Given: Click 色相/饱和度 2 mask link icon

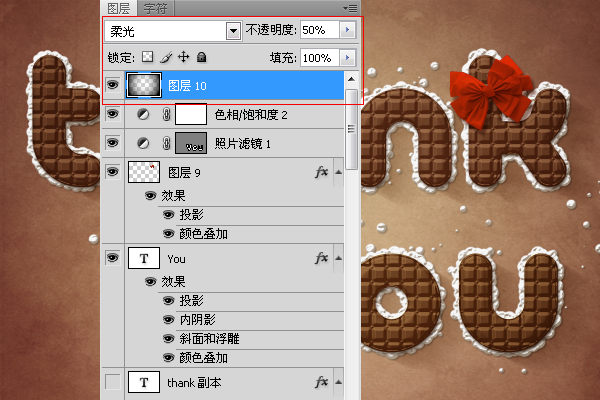Looking at the screenshot, I should click(x=166, y=114).
